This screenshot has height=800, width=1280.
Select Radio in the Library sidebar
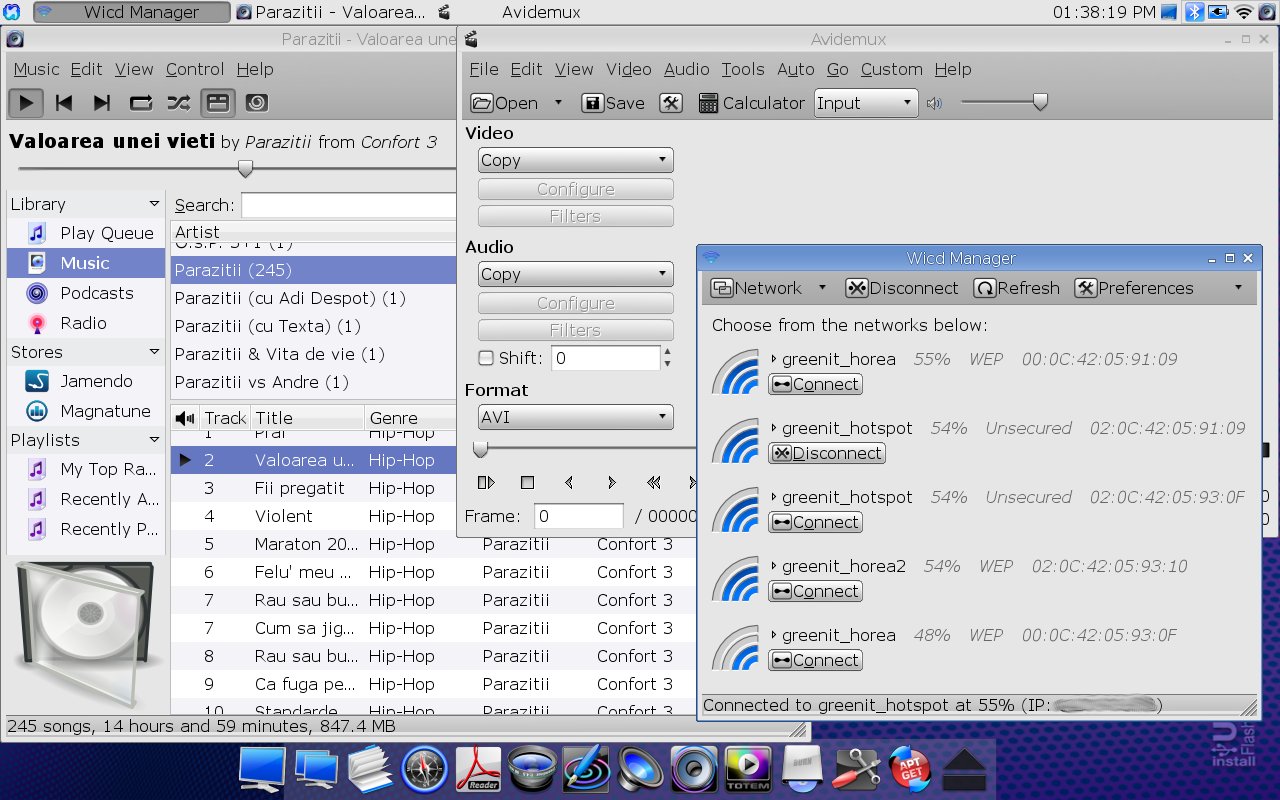[86, 323]
